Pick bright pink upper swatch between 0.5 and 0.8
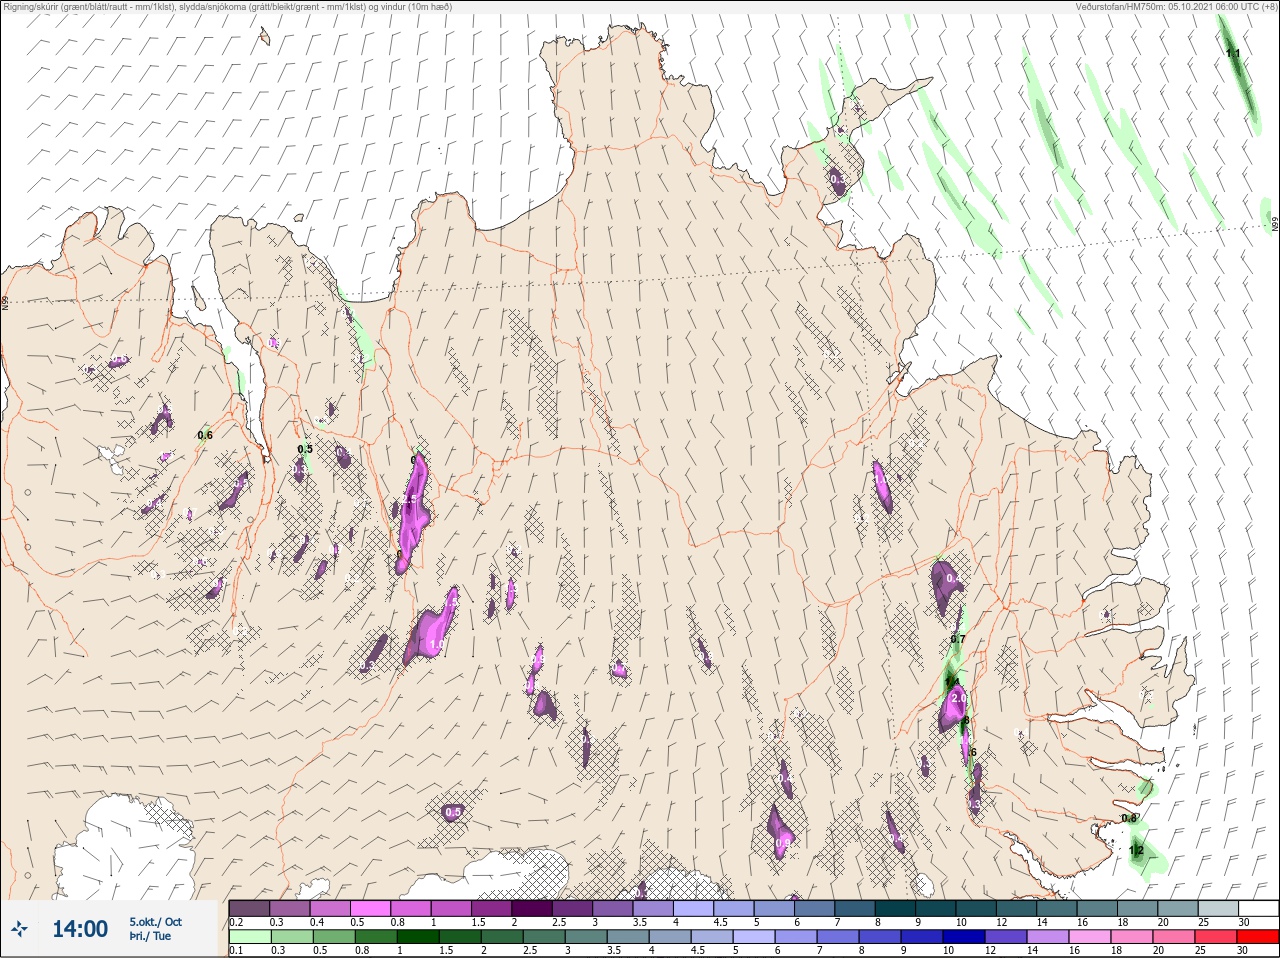Image resolution: width=1280 pixels, height=958 pixels. pos(371,908)
